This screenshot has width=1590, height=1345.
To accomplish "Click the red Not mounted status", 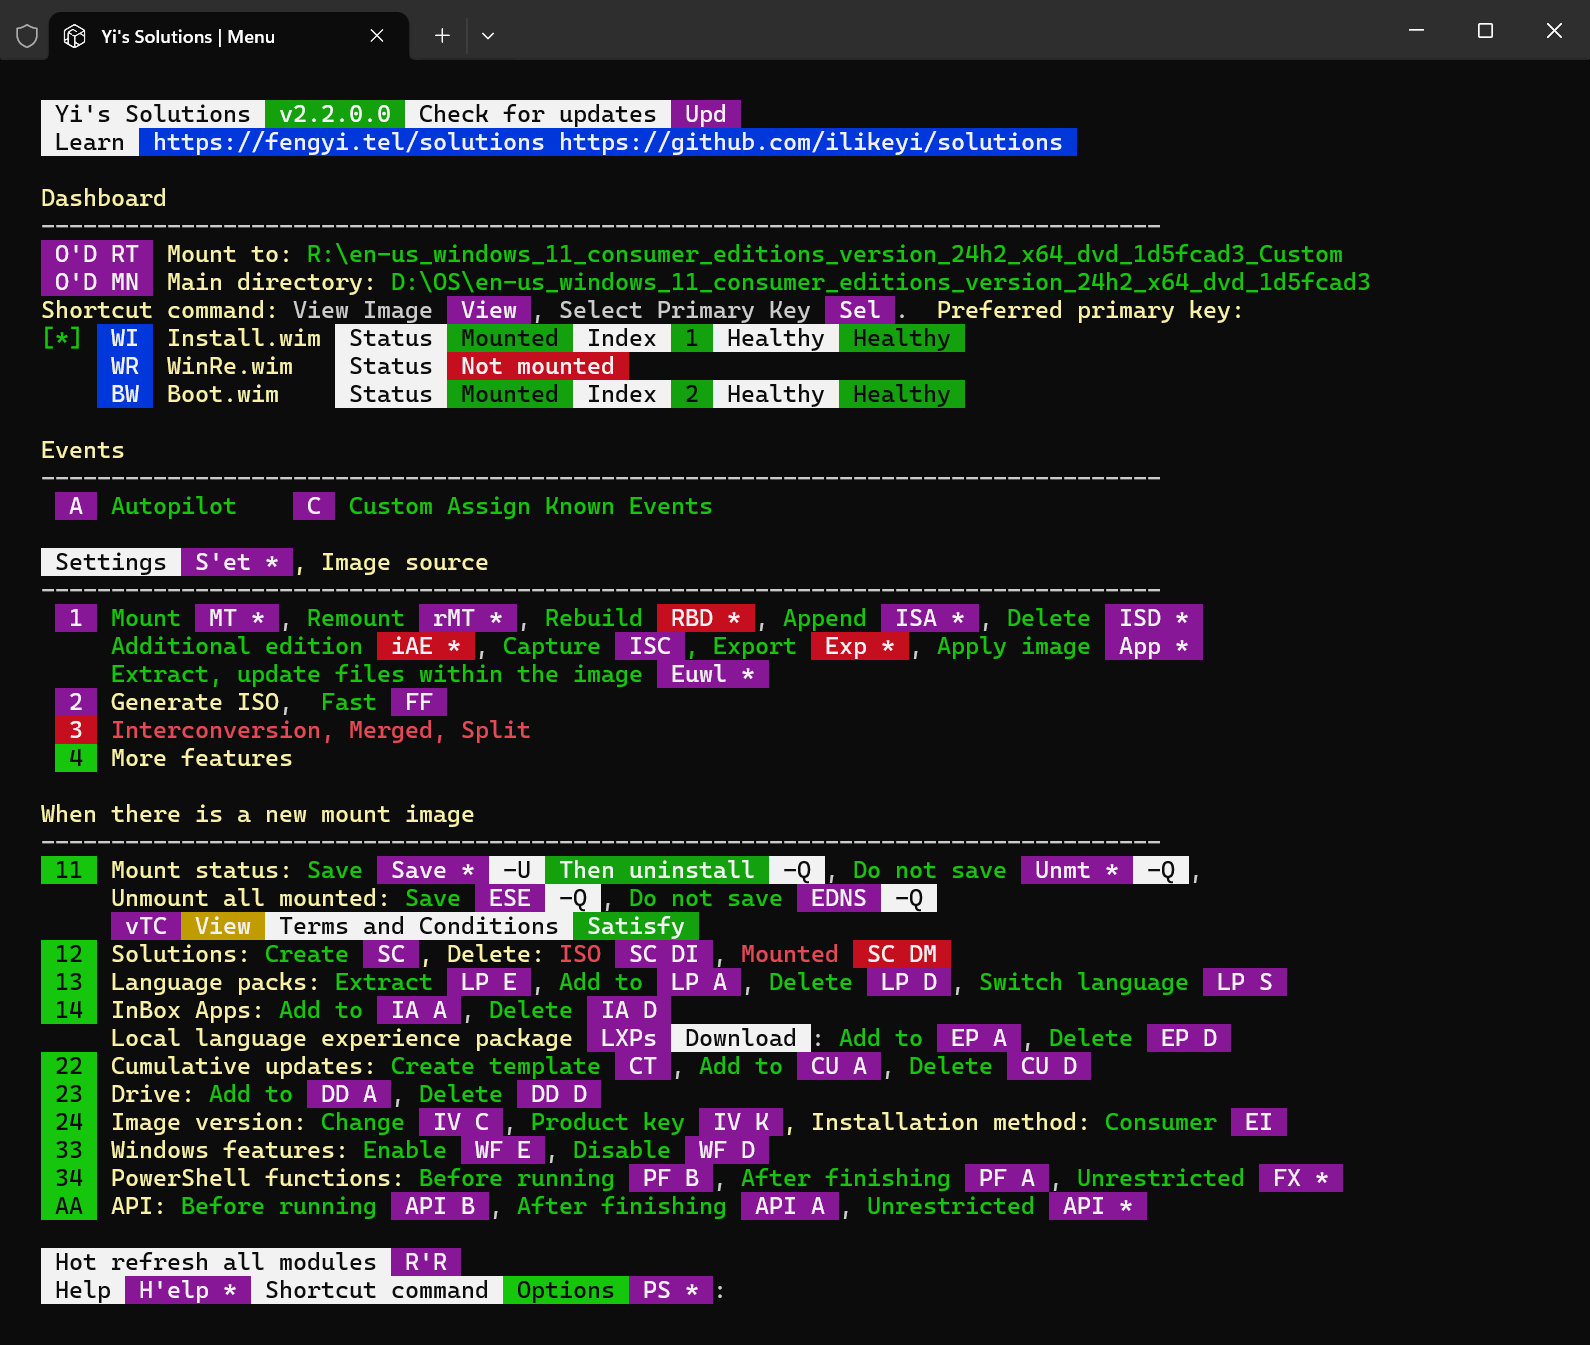I will [537, 366].
